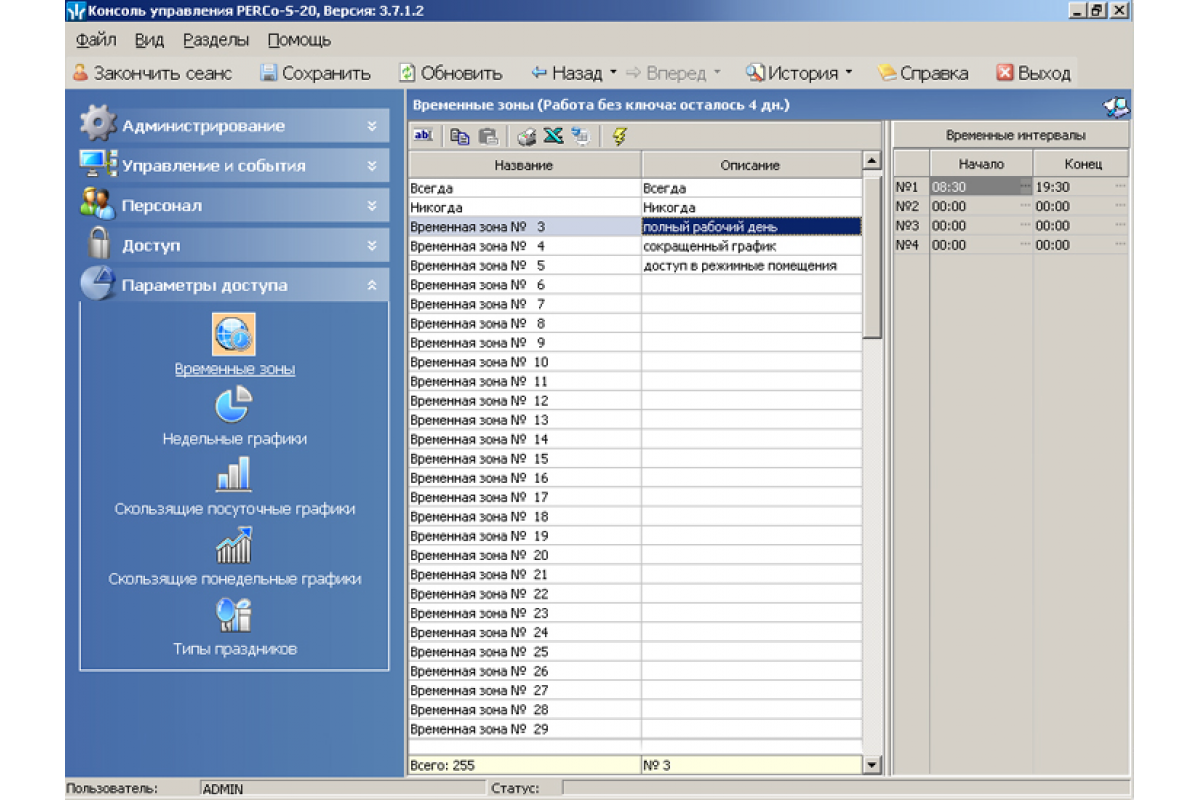Click Закончить сеанс in the toolbar

153,73
